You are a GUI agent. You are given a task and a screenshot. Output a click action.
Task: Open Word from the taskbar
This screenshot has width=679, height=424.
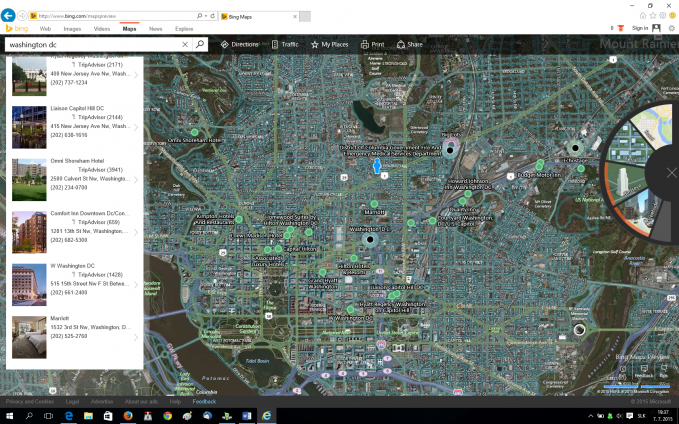coord(247,416)
